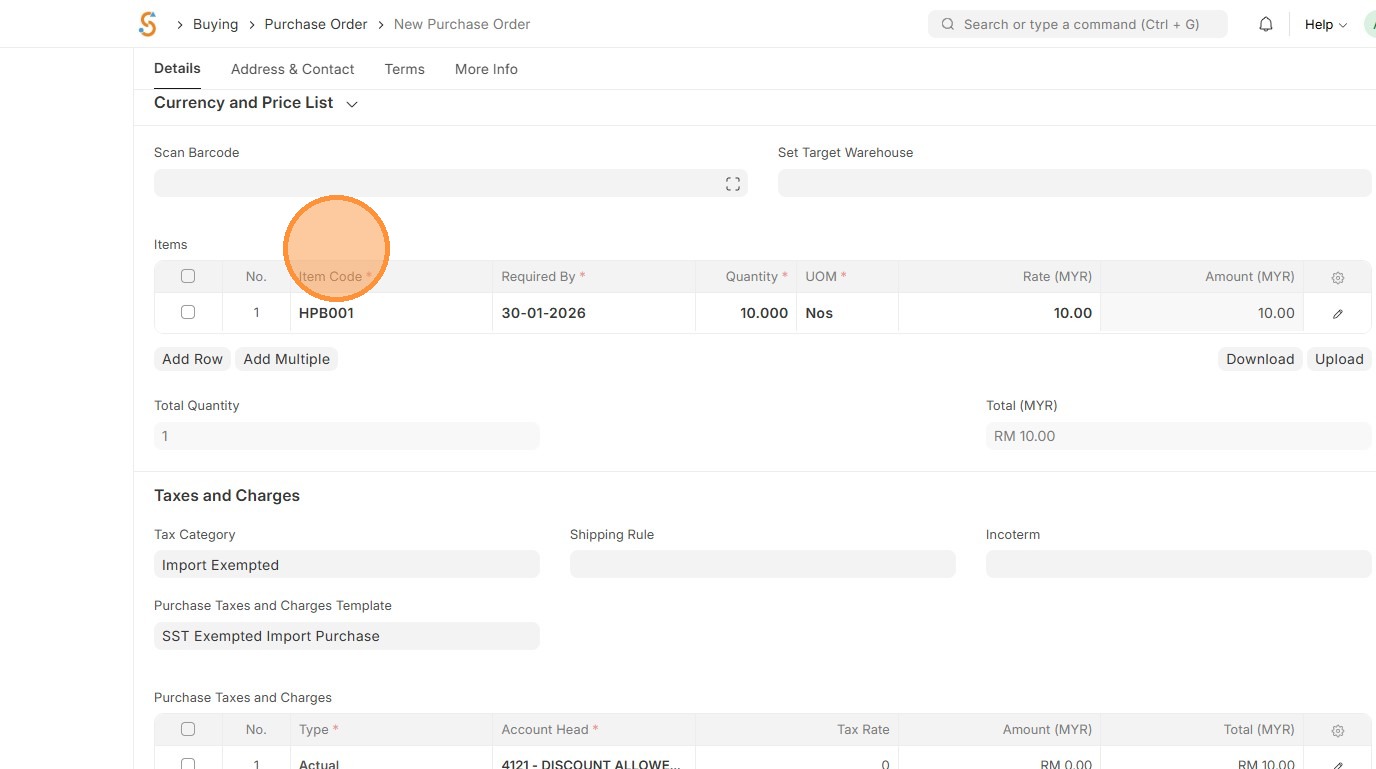Click the search magnifier icon
The image size is (1376, 769).
pos(948,24)
